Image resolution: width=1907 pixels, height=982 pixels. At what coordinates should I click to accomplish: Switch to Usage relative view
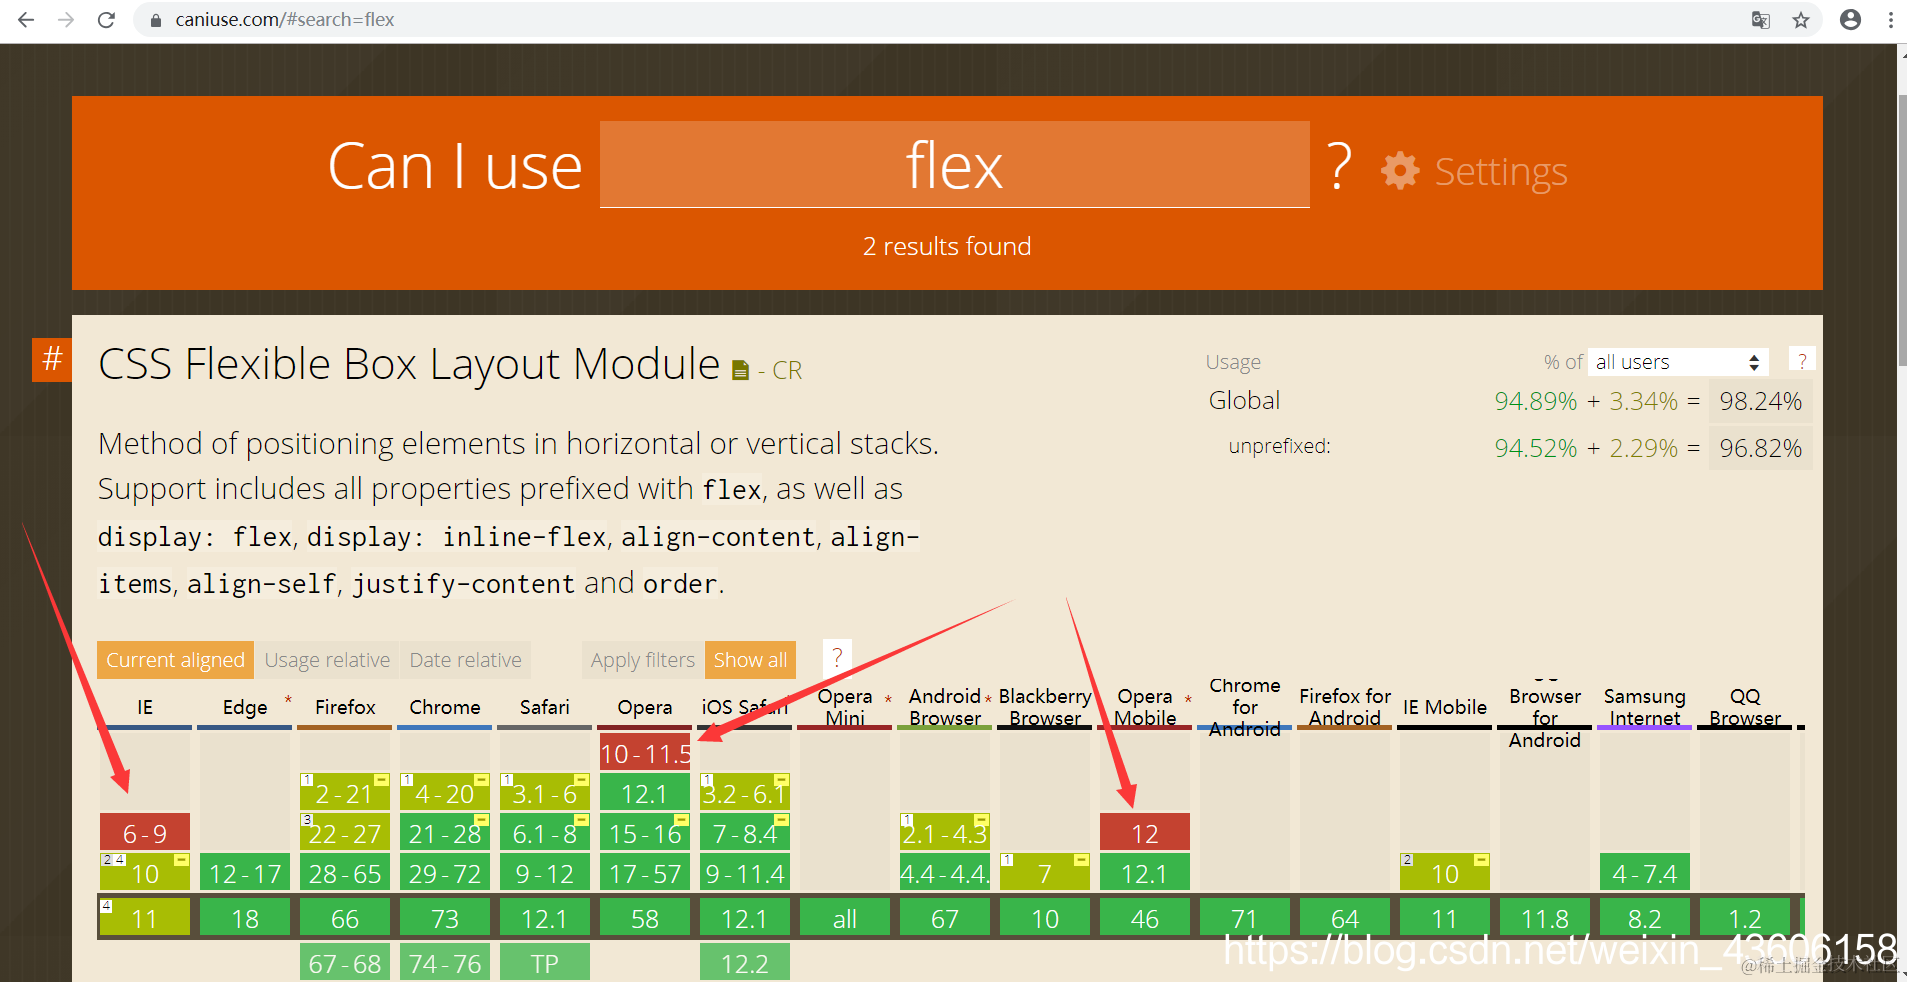click(327, 660)
